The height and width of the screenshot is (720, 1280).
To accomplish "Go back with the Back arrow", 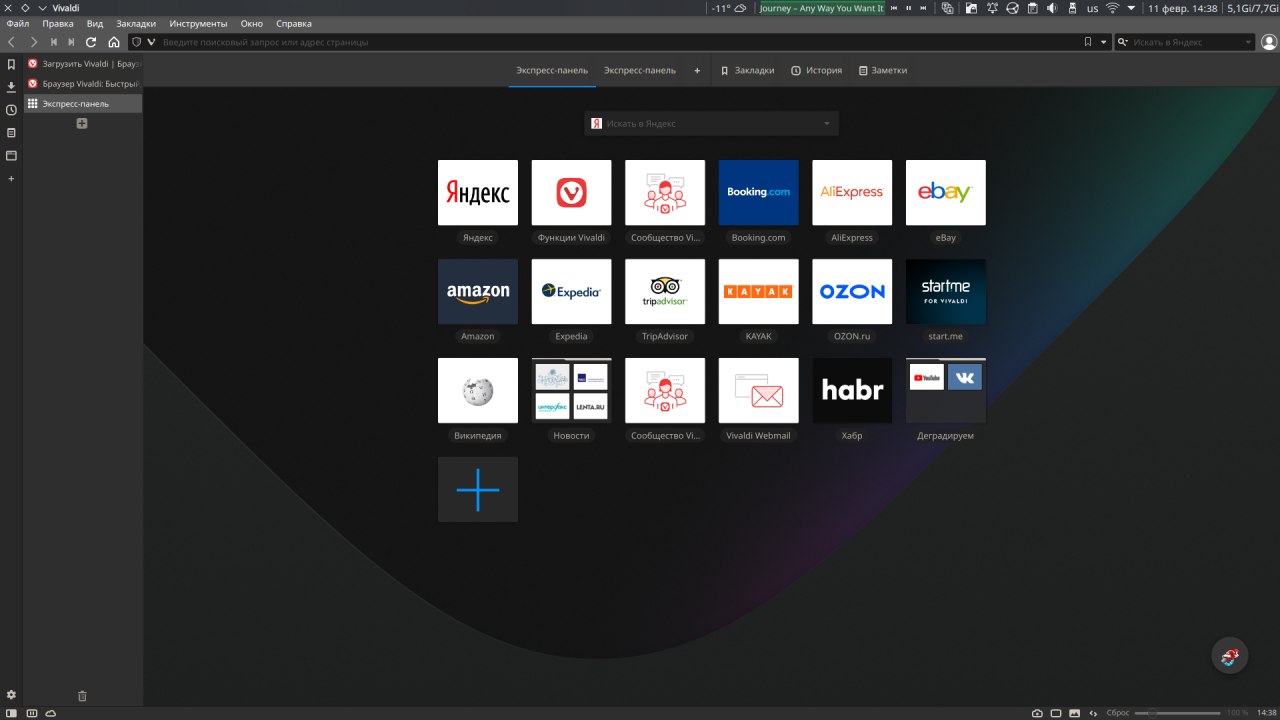I will pos(11,42).
